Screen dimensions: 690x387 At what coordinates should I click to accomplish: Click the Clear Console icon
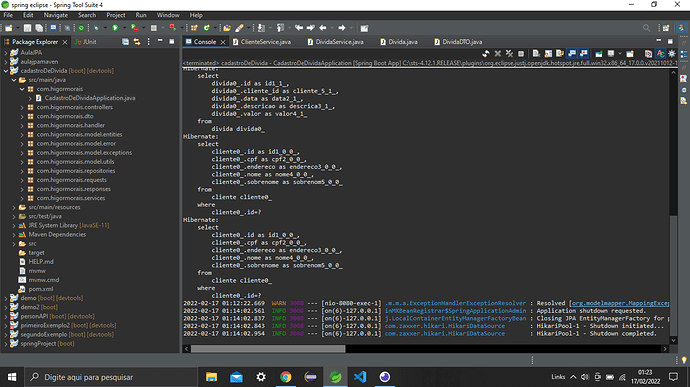coord(536,54)
